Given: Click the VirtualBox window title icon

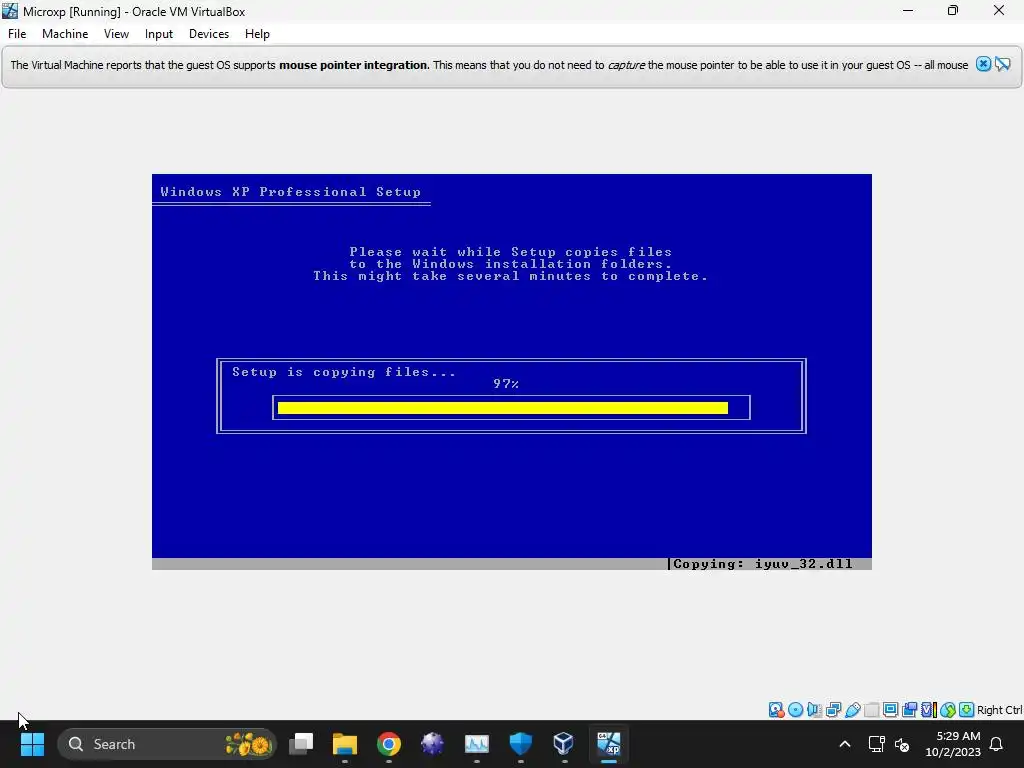Looking at the screenshot, I should click(x=10, y=11).
